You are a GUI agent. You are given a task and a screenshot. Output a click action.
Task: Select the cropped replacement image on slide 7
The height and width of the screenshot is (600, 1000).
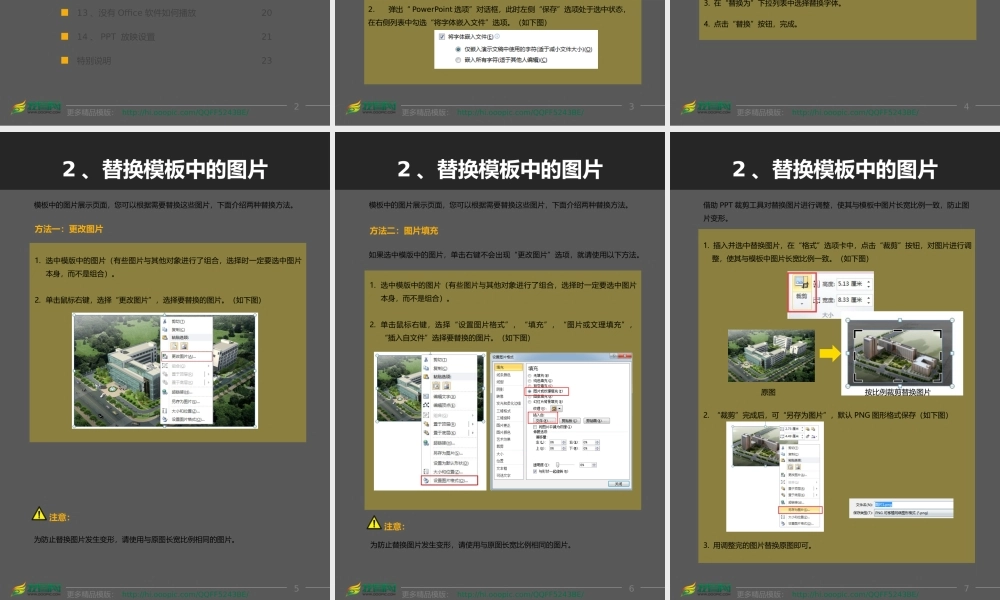[900, 353]
